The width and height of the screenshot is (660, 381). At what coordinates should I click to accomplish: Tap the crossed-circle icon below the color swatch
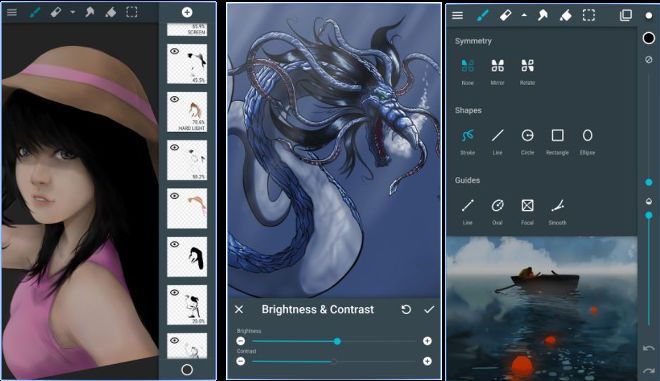coord(649,60)
